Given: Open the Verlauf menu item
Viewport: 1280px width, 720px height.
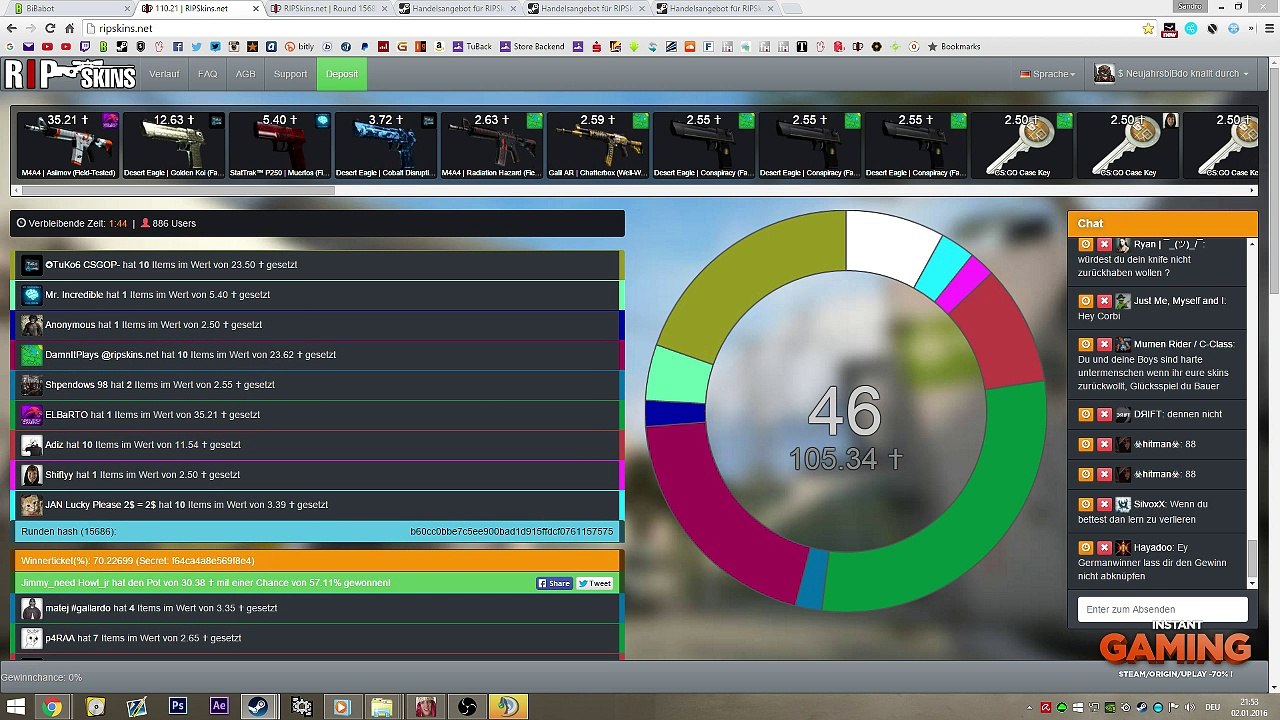Looking at the screenshot, I should pyautogui.click(x=164, y=74).
